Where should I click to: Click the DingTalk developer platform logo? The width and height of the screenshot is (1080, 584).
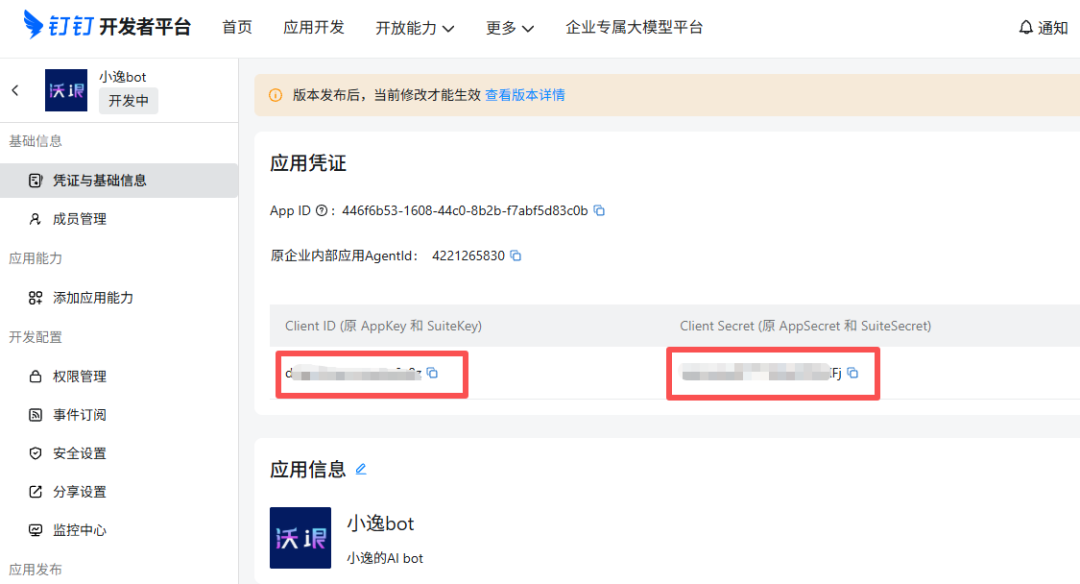107,27
